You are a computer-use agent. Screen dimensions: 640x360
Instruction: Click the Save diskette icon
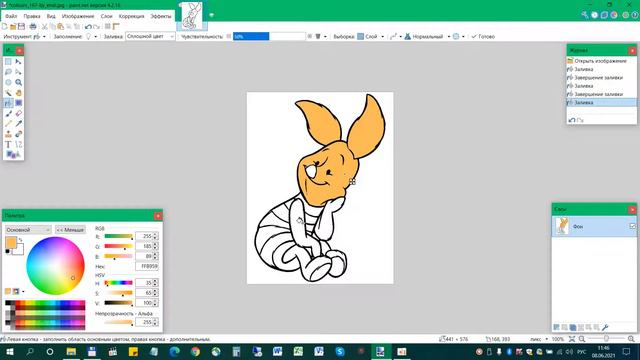[21, 27]
